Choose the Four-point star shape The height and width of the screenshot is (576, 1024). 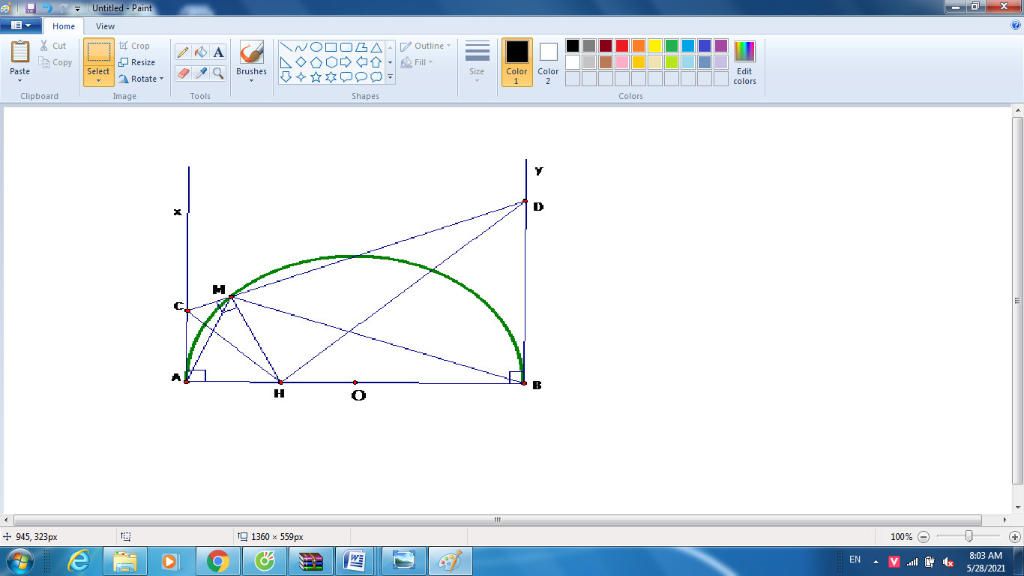coord(300,77)
